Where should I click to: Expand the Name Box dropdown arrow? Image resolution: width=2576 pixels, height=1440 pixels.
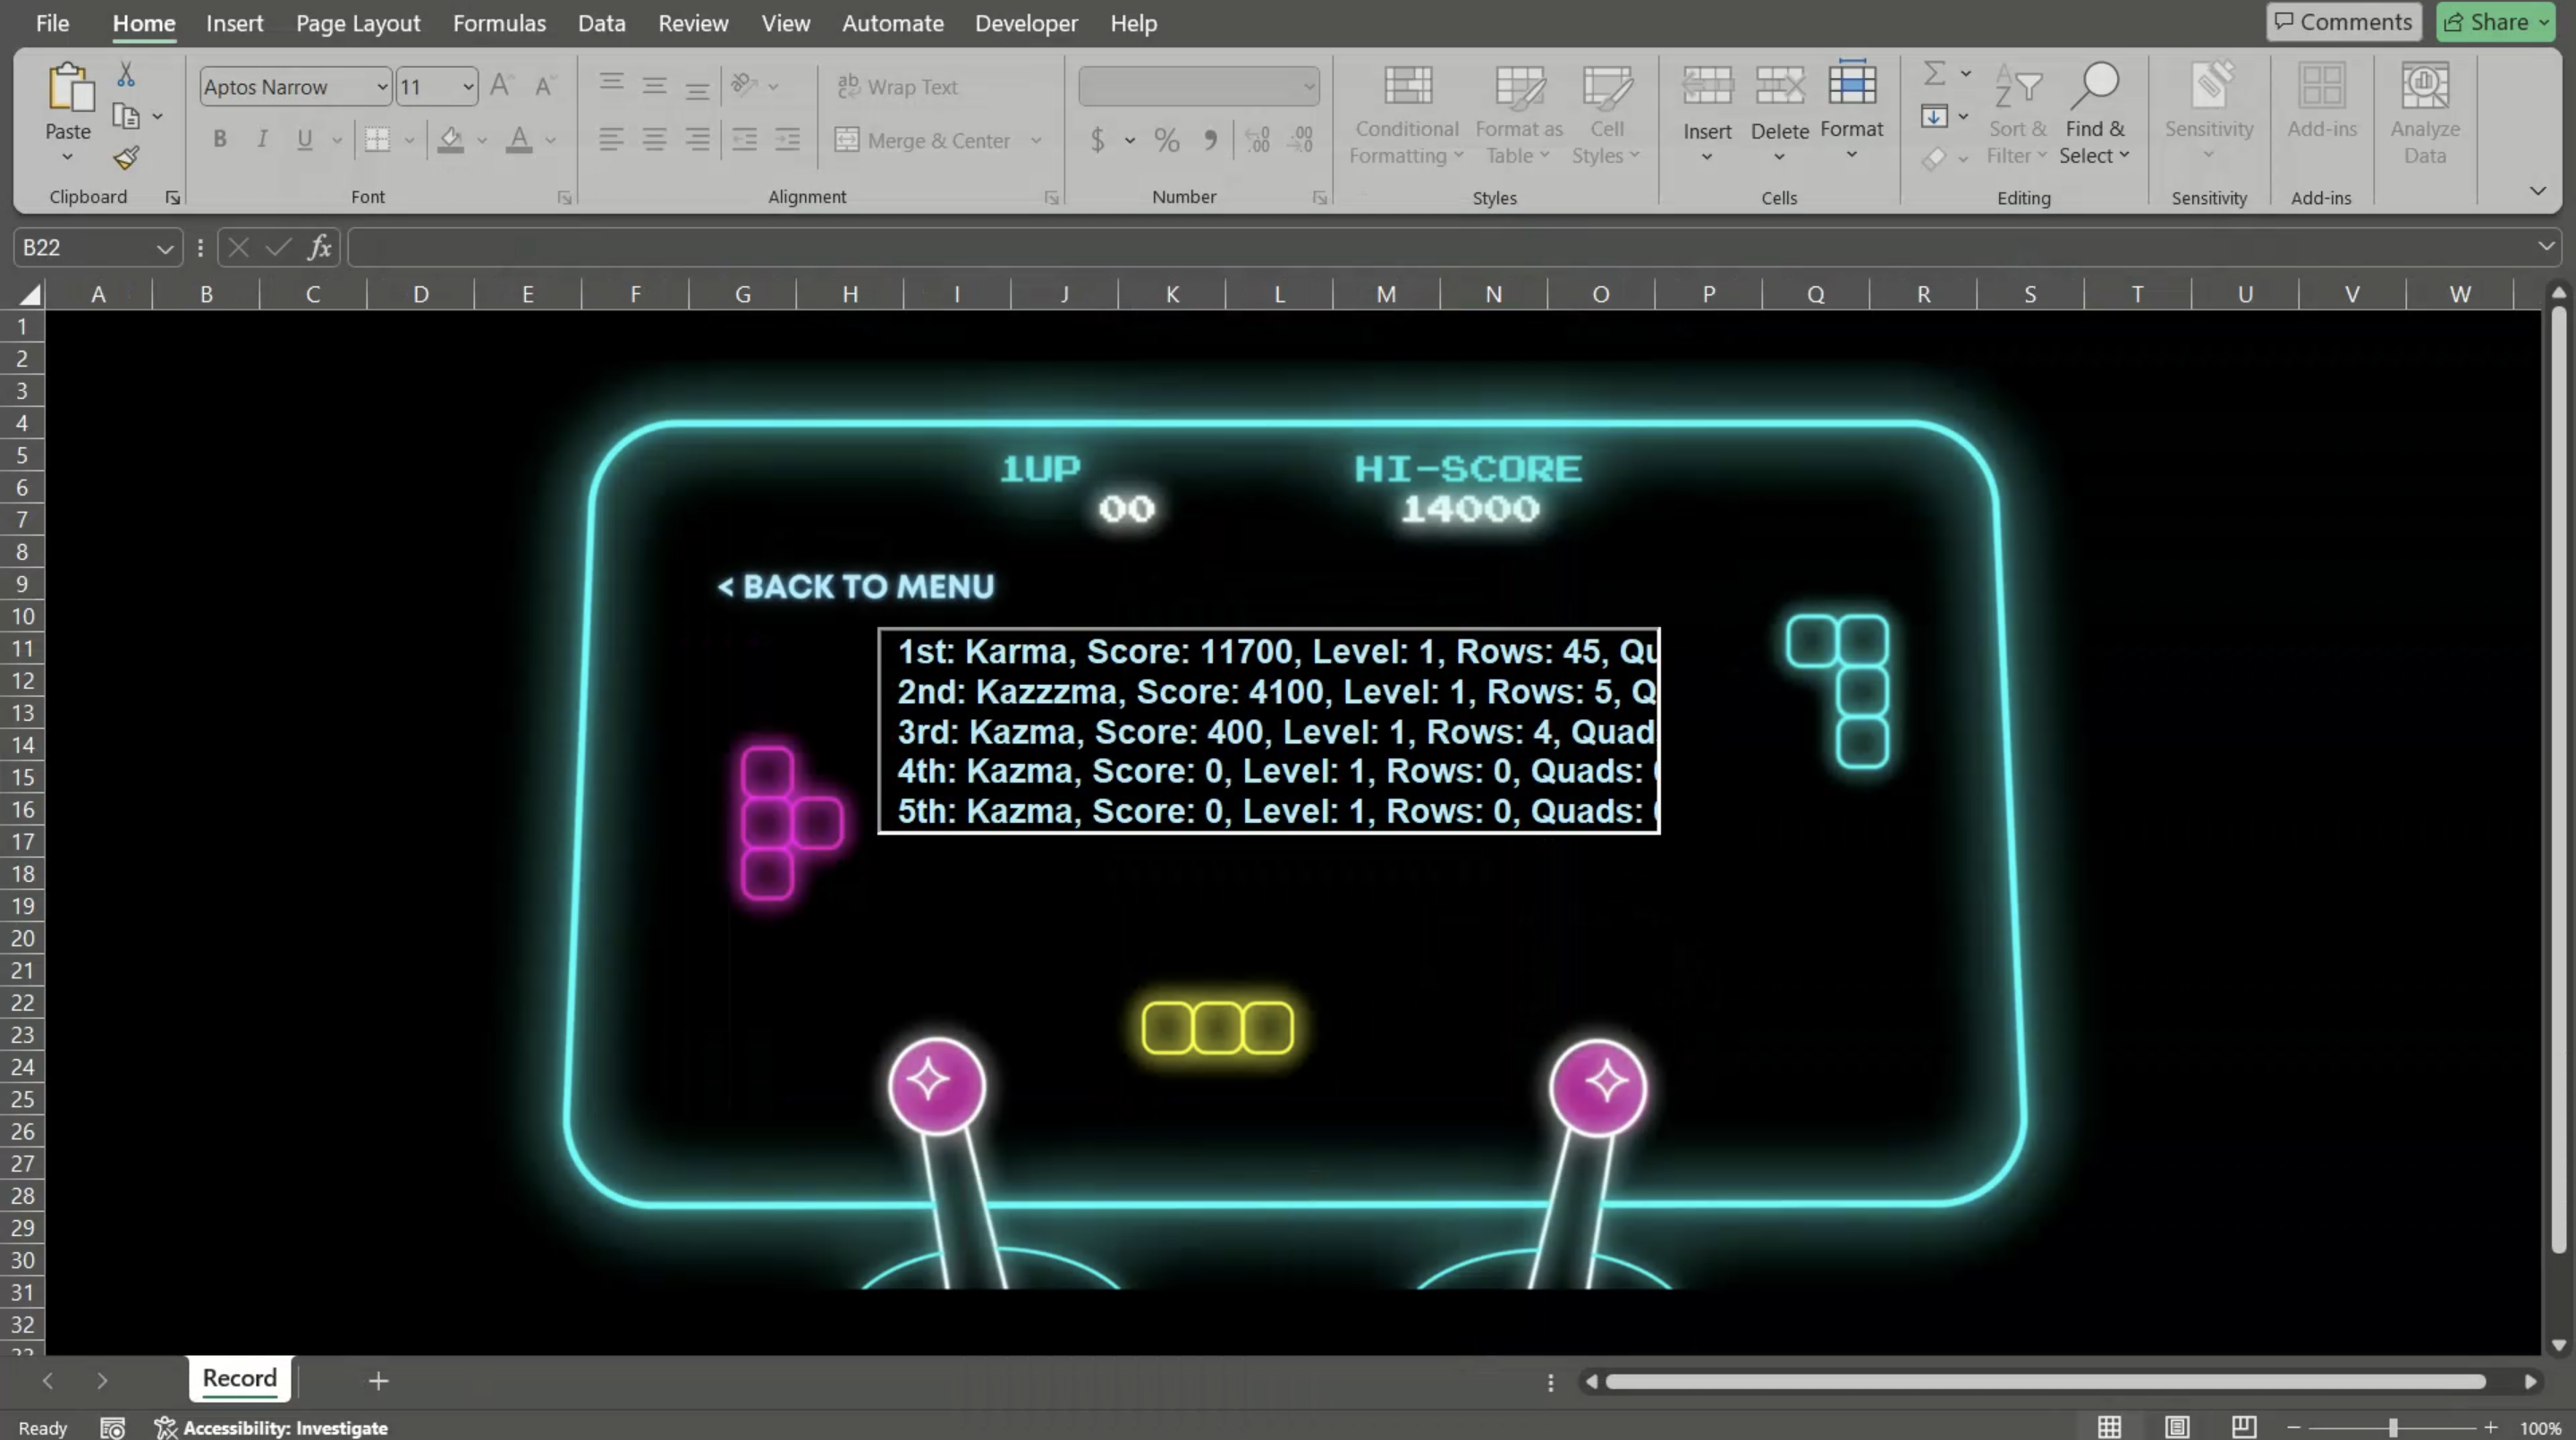(164, 248)
